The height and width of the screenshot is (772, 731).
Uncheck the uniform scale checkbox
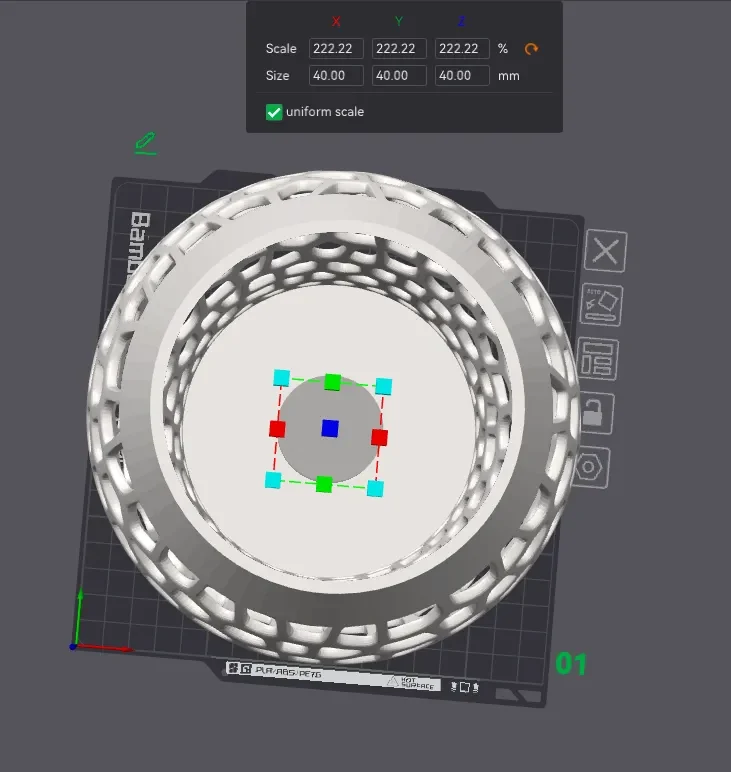(x=274, y=112)
